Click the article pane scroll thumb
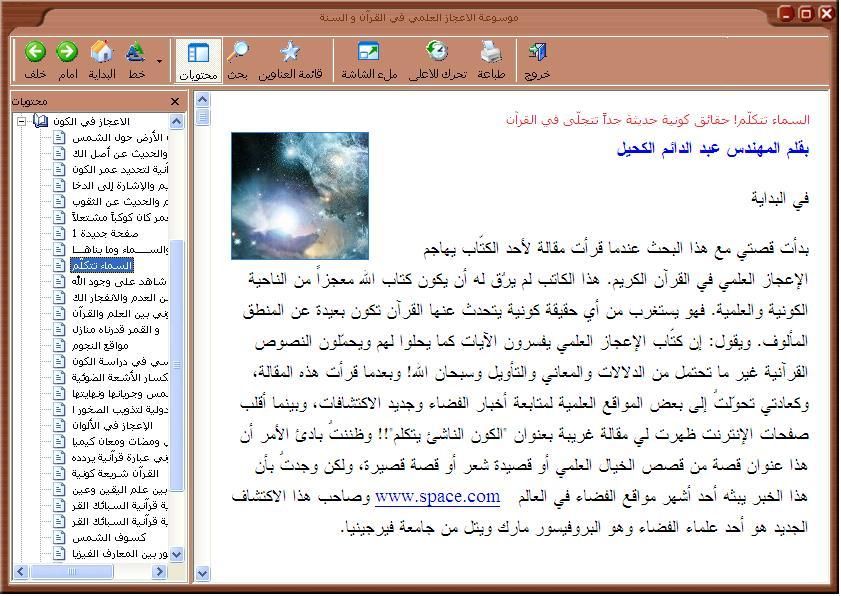Viewport: 841px width, 596px height. coord(202,117)
